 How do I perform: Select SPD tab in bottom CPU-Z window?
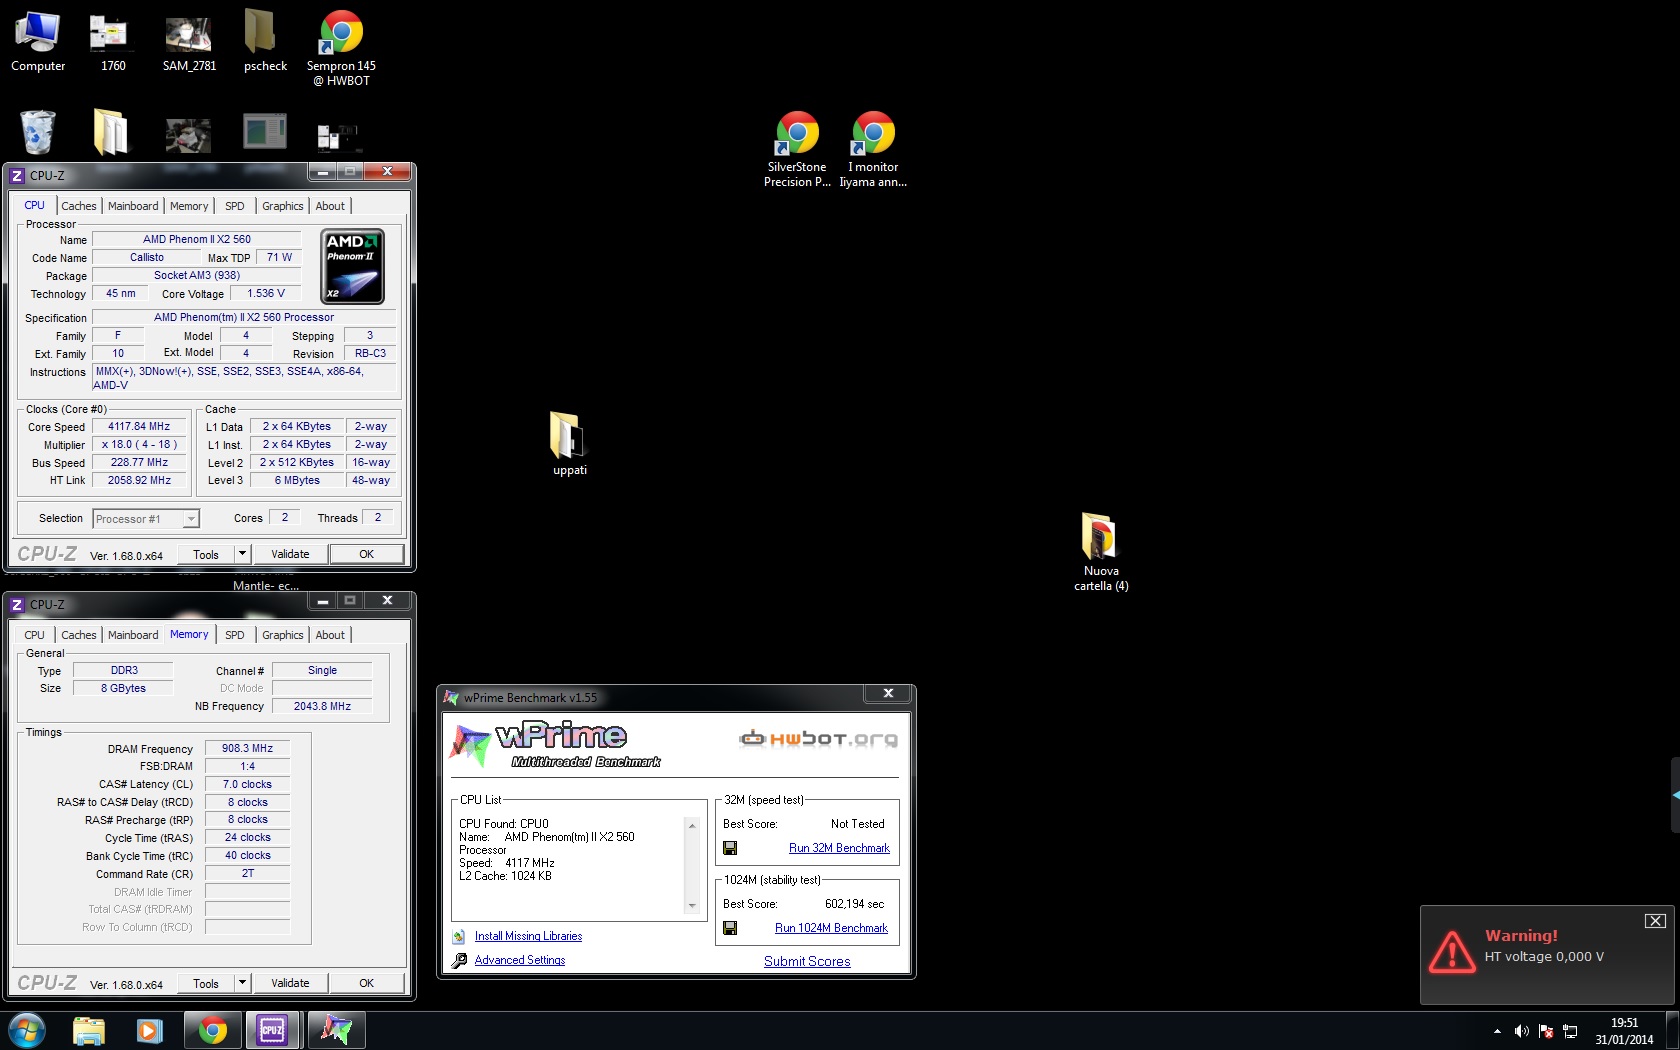pos(235,635)
